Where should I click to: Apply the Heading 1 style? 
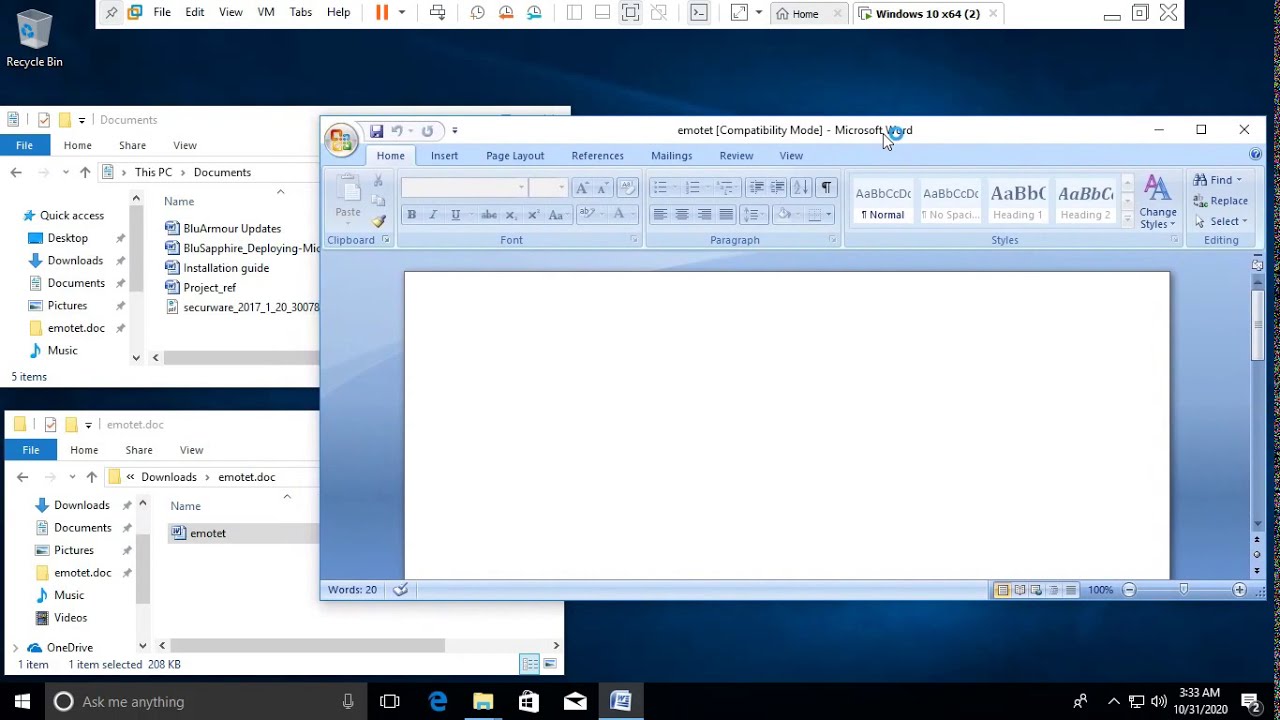tap(1017, 201)
